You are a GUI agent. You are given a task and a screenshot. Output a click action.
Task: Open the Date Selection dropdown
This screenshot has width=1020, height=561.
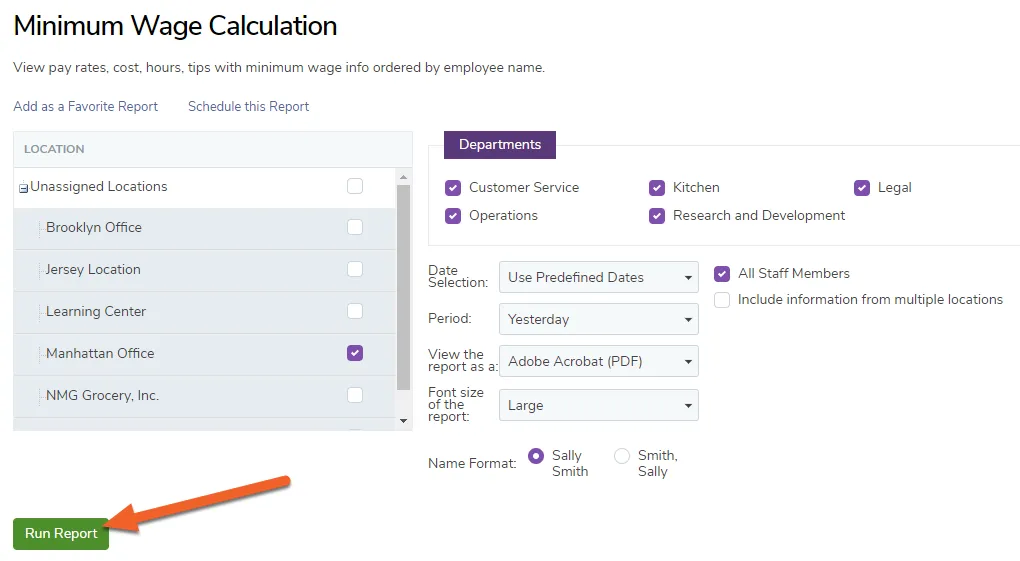pos(598,277)
